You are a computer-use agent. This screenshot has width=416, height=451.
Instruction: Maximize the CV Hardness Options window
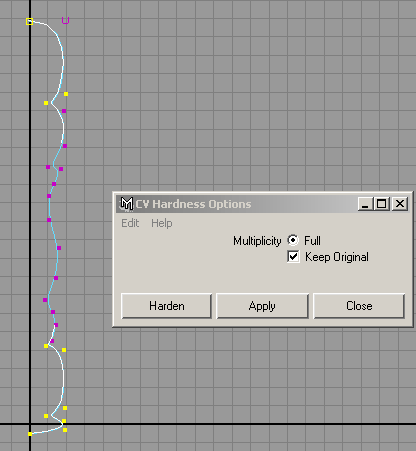(381, 203)
